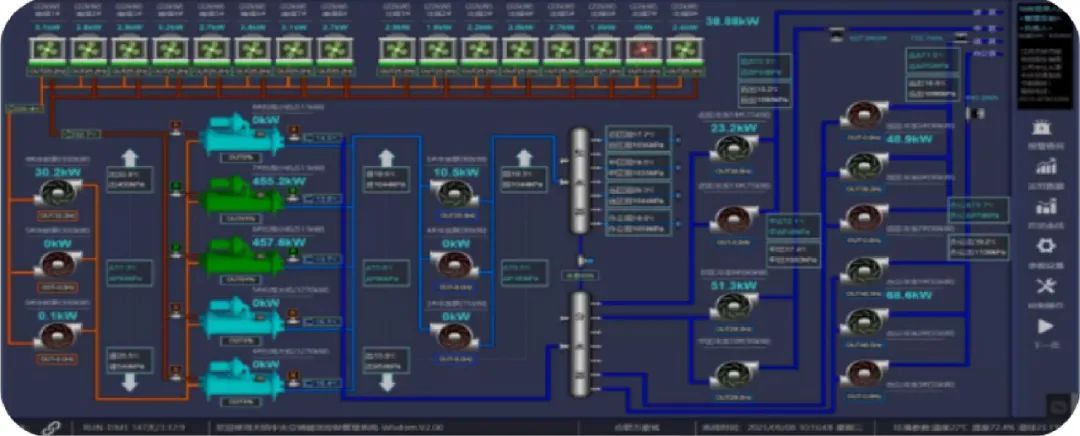
Task: Click the crossed tools icon in right sidebar
Action: click(1046, 285)
